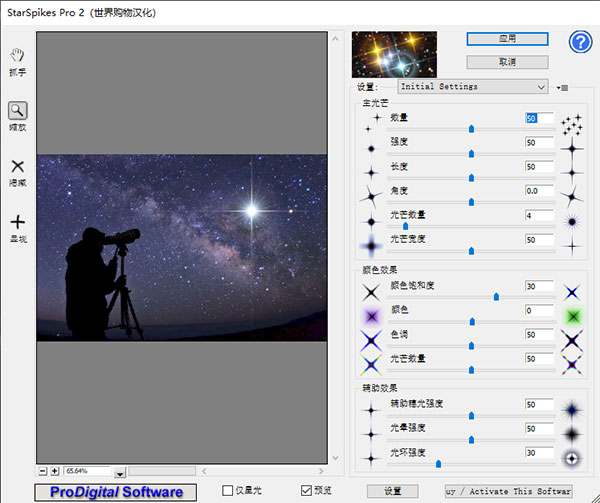Click the Activate This Software button
This screenshot has width=600, height=503.
[508, 491]
